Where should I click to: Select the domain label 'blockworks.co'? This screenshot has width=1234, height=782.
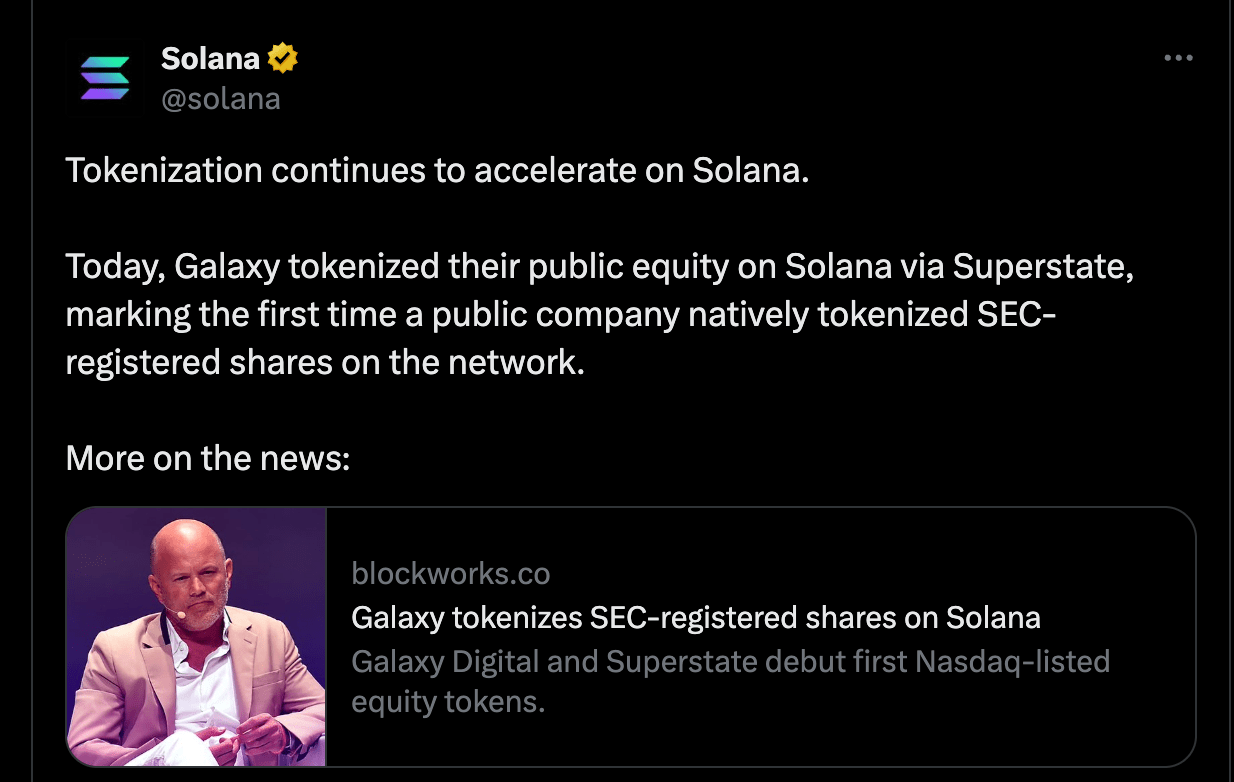pos(450,573)
